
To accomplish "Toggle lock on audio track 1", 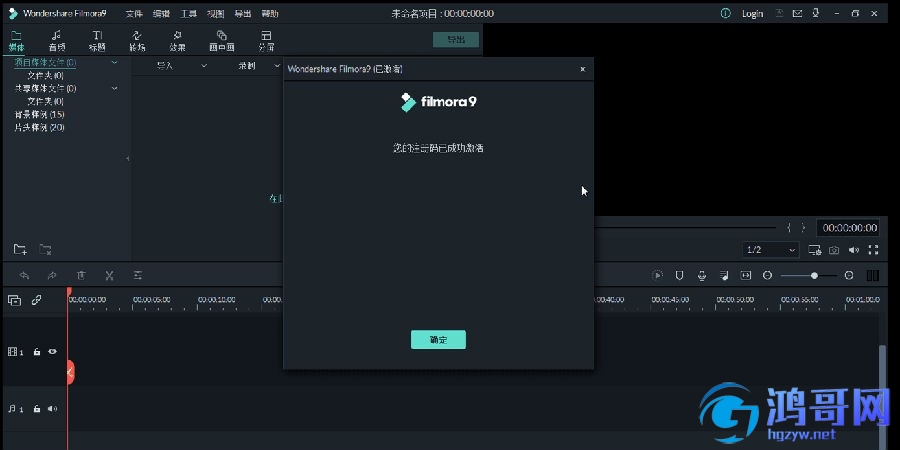I will coord(37,409).
